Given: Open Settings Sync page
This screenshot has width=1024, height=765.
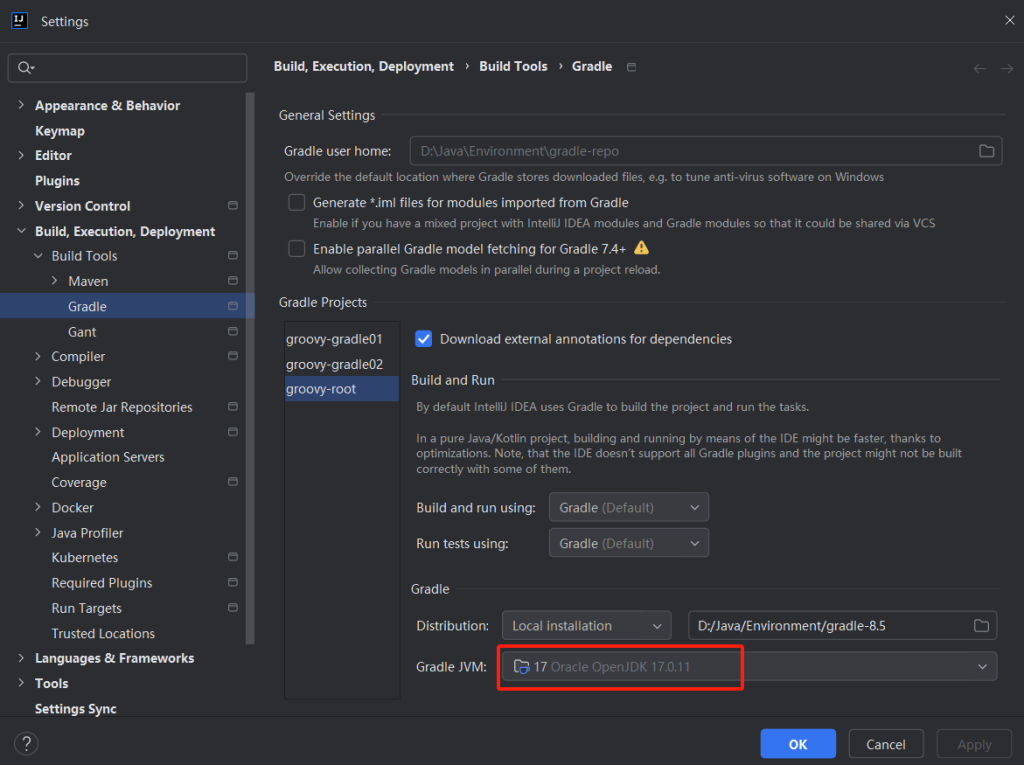Looking at the screenshot, I should (75, 708).
